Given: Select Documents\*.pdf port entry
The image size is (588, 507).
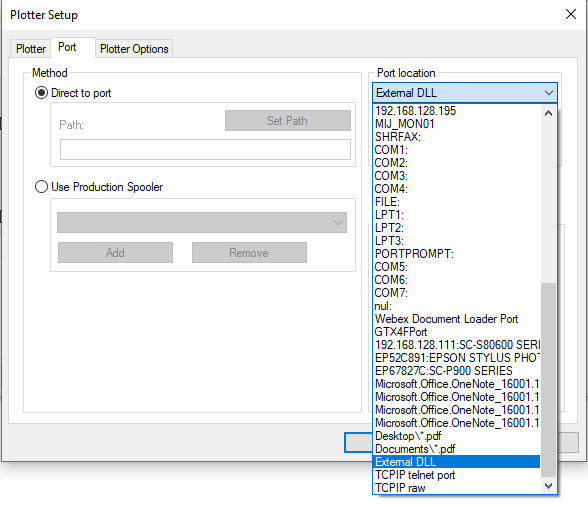Looking at the screenshot, I should [456, 449].
